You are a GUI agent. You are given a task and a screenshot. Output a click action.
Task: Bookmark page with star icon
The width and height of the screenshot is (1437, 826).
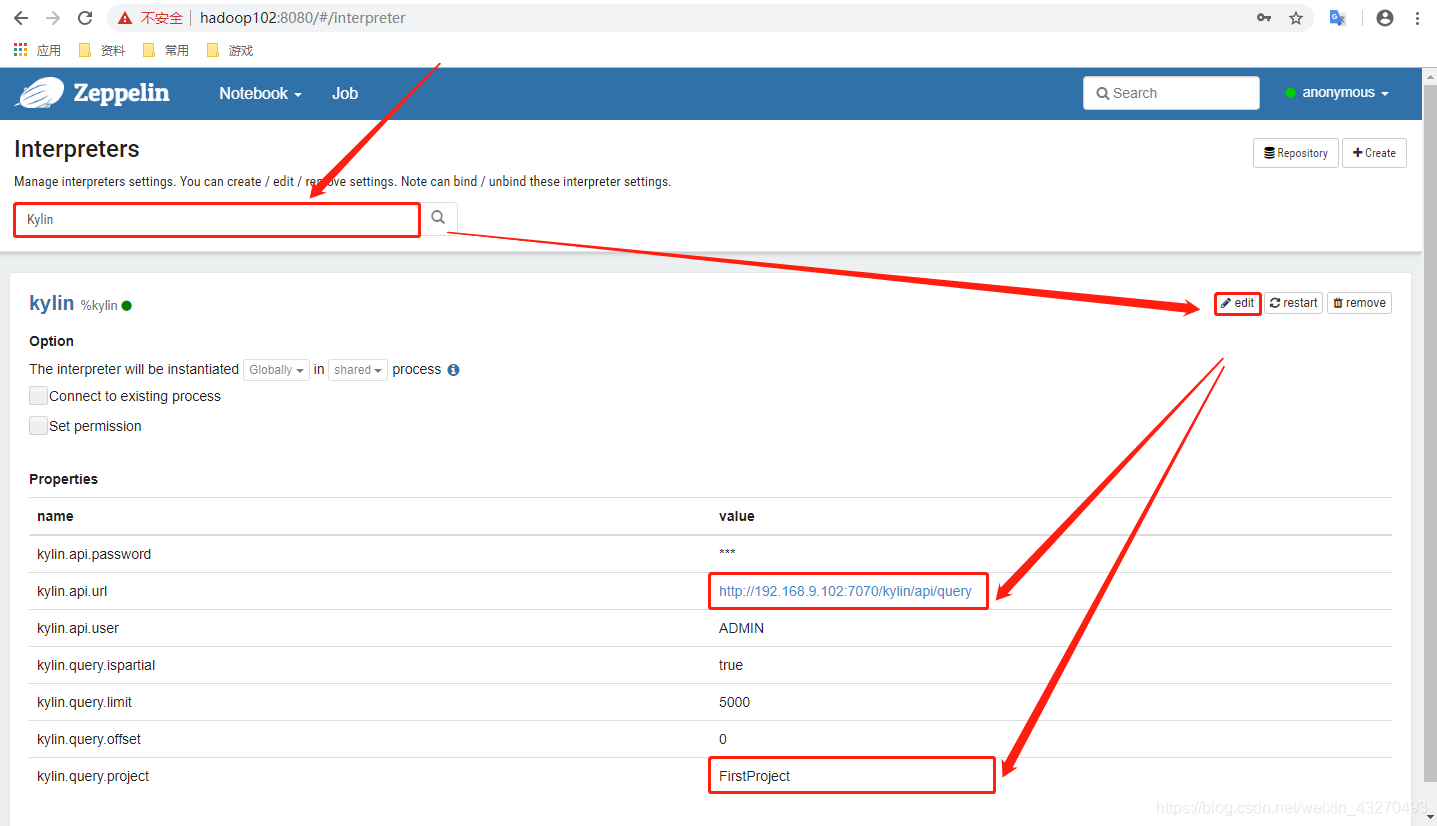tap(1296, 18)
